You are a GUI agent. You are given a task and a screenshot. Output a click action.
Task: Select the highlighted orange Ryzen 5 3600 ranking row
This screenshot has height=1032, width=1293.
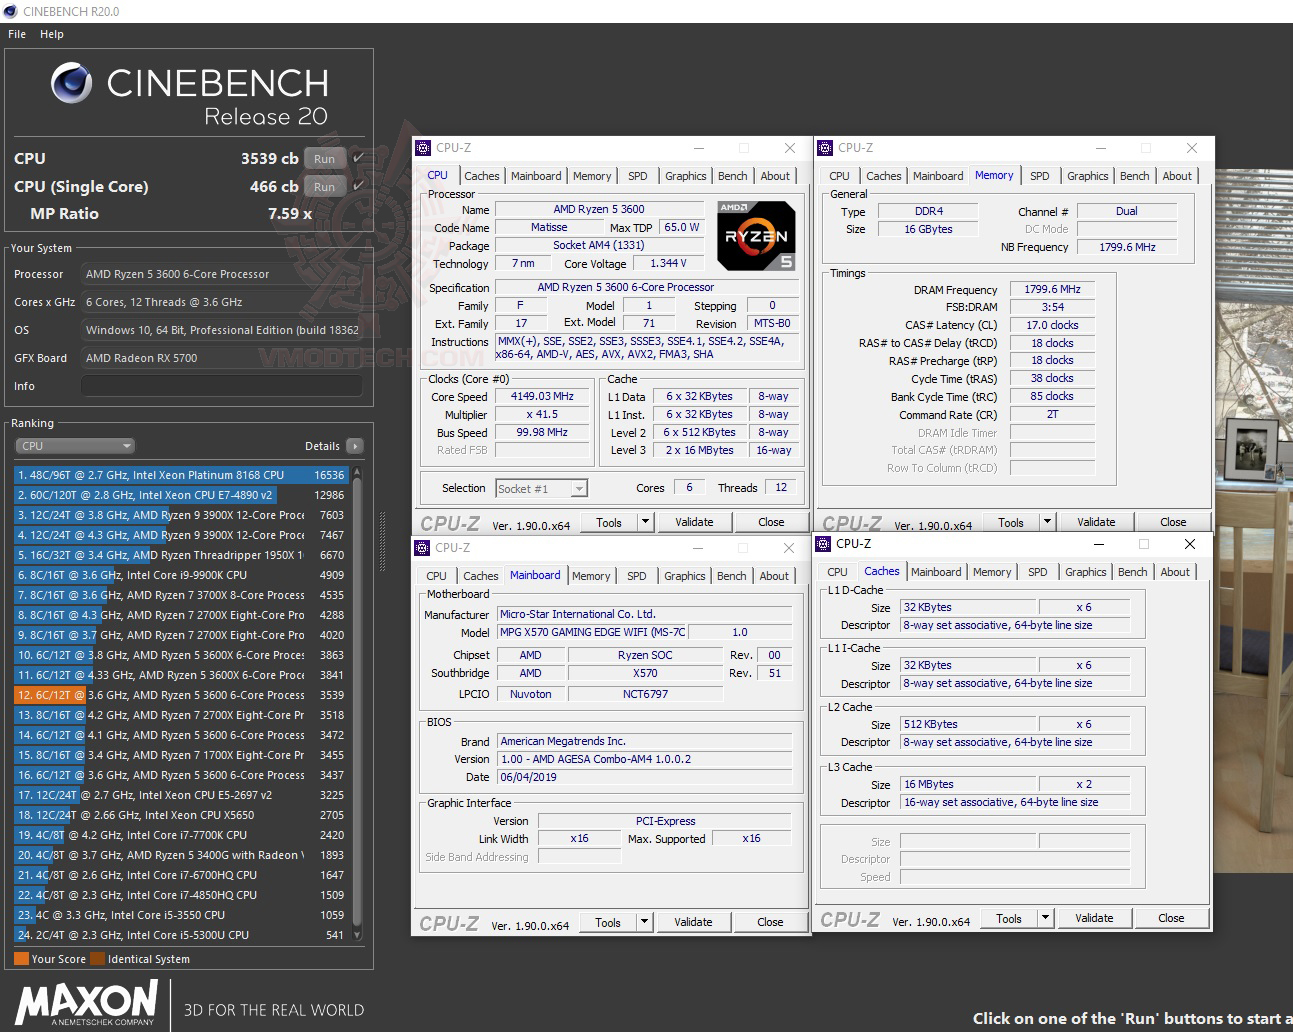(x=181, y=695)
